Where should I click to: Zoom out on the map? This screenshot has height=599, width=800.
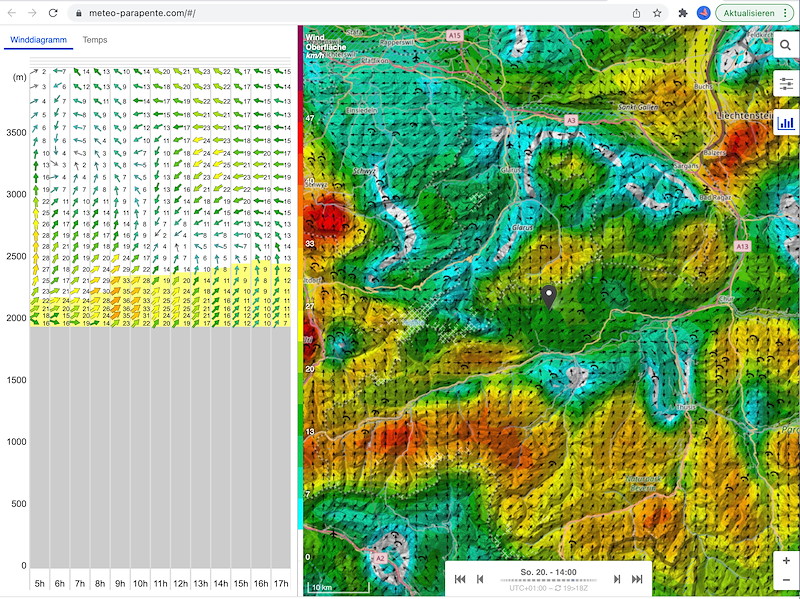pos(786,581)
